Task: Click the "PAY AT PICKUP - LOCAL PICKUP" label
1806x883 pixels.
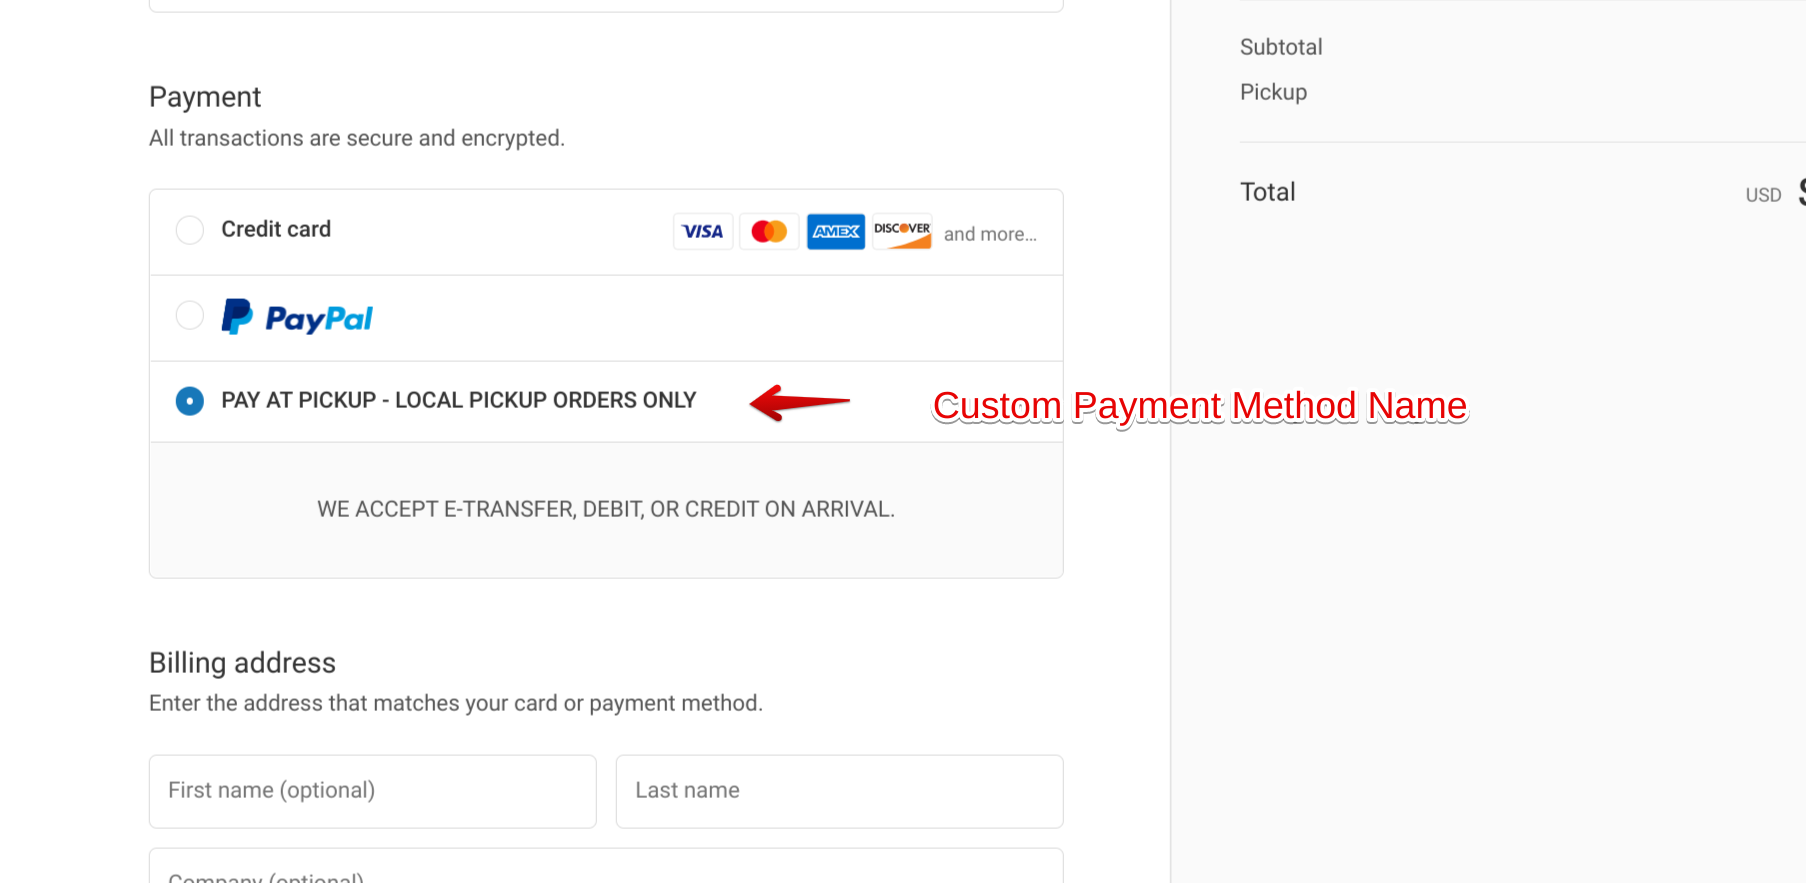Action: [458, 400]
